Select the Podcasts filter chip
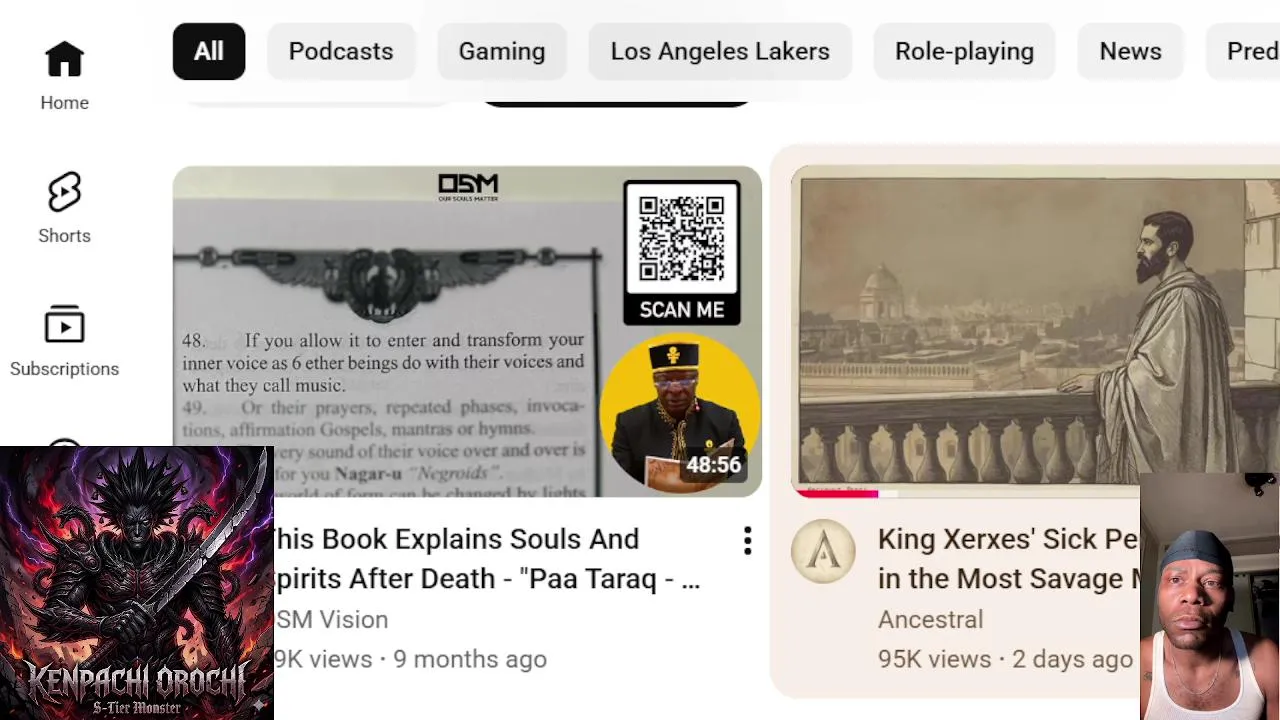This screenshot has height=720, width=1280. pyautogui.click(x=341, y=51)
